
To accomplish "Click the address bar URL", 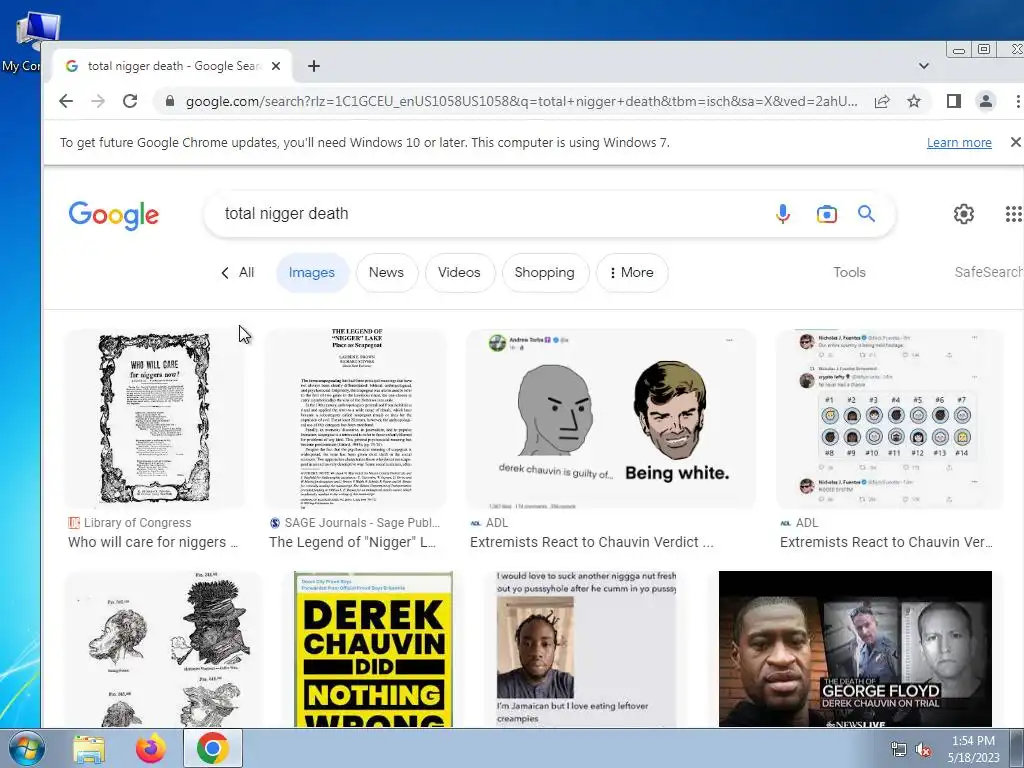I will coord(521,101).
